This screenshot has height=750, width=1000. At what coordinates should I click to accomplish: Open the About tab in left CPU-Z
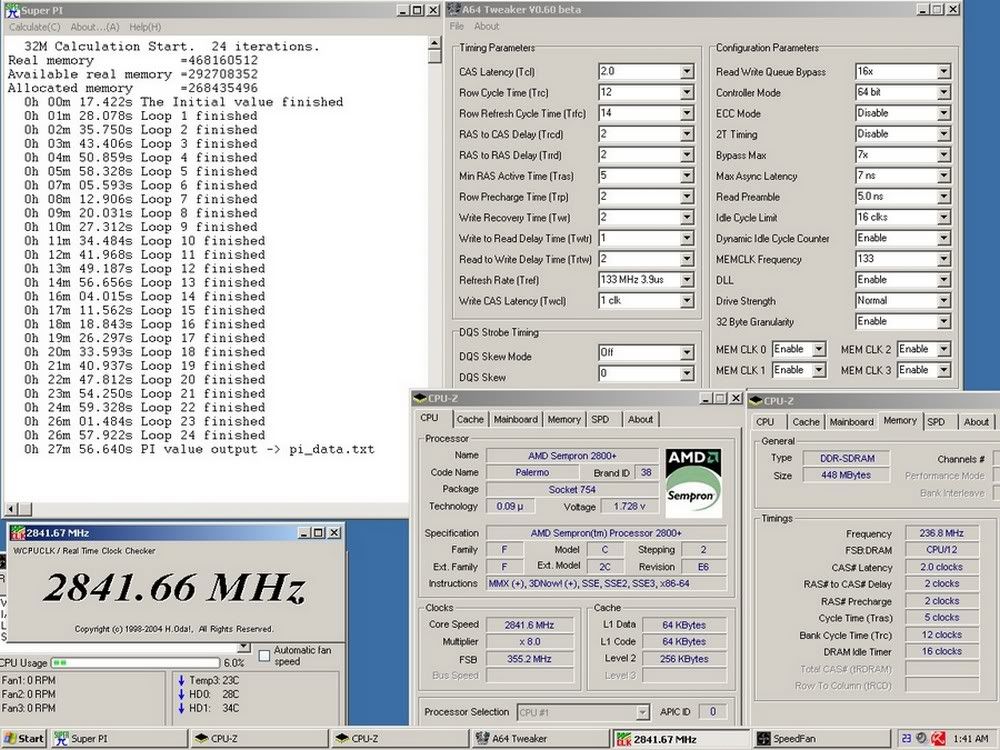coord(640,420)
